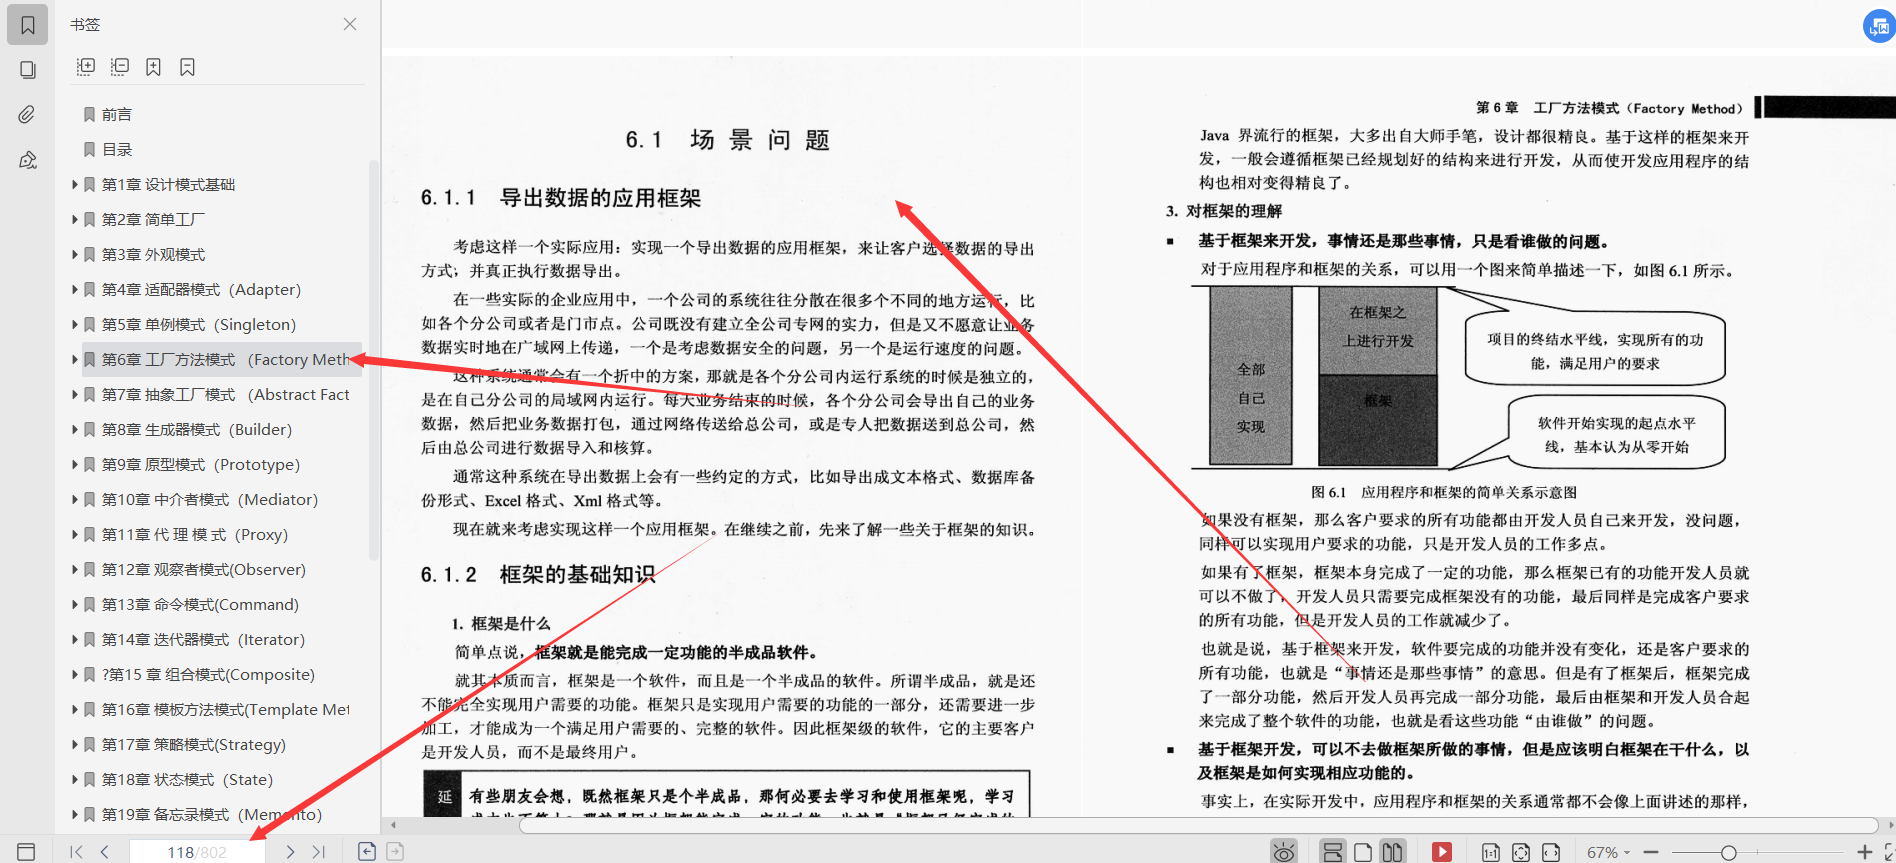
Task: Click the bookmark panel vertical scrollbar
Action: coord(374,360)
